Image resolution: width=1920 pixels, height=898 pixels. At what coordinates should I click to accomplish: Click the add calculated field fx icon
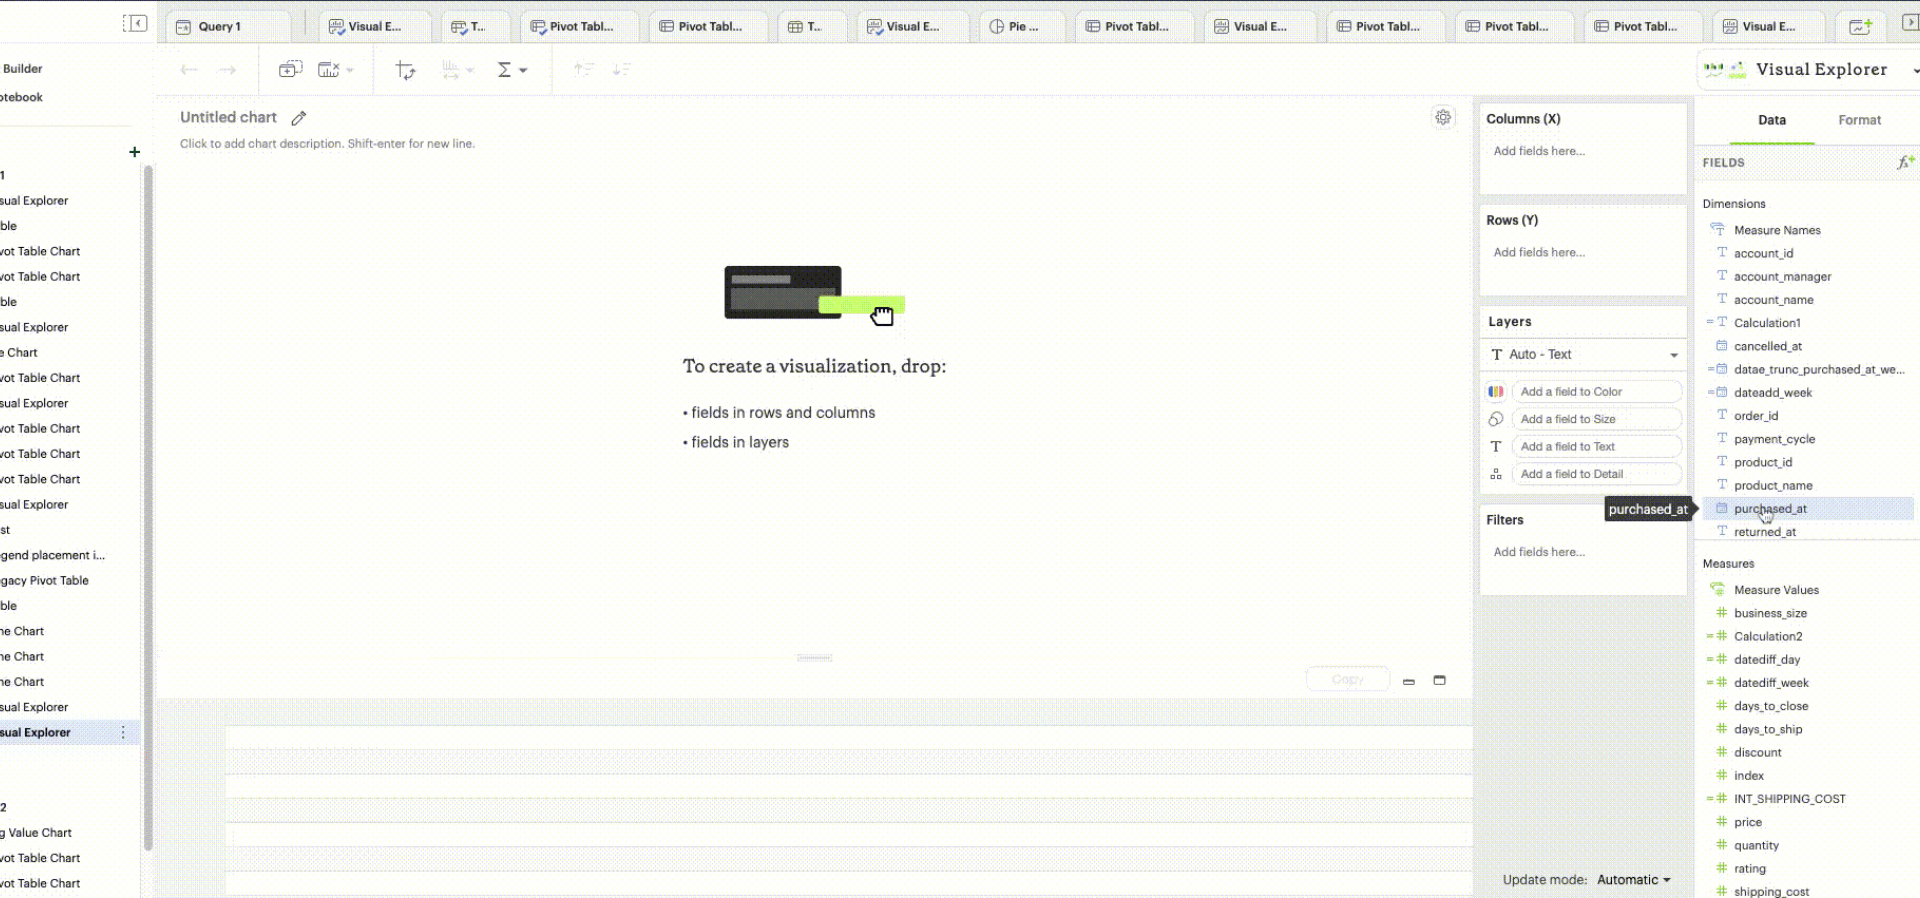coord(1905,162)
